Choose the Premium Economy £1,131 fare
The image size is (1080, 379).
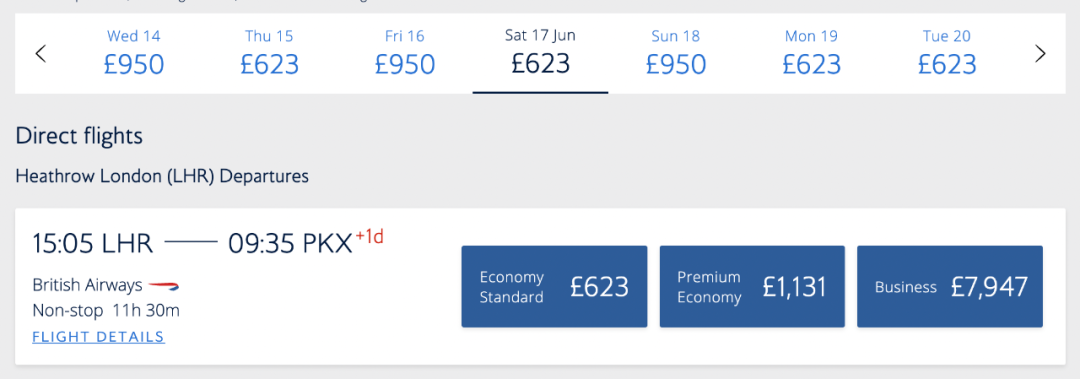(752, 287)
